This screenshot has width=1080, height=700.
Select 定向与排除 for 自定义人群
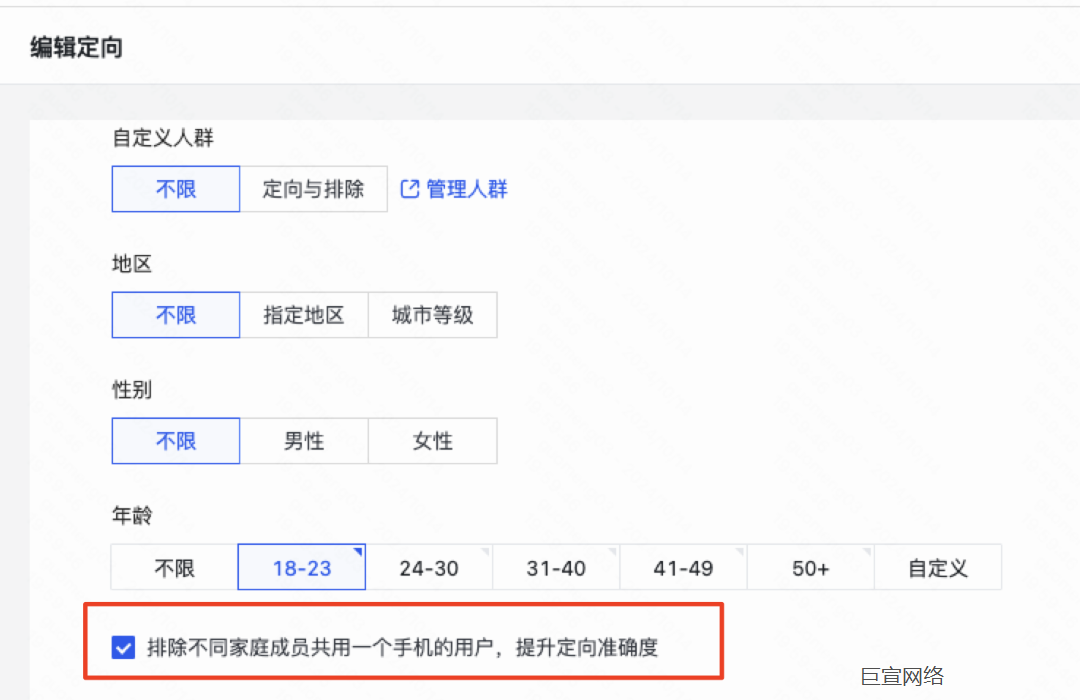pyautogui.click(x=313, y=189)
